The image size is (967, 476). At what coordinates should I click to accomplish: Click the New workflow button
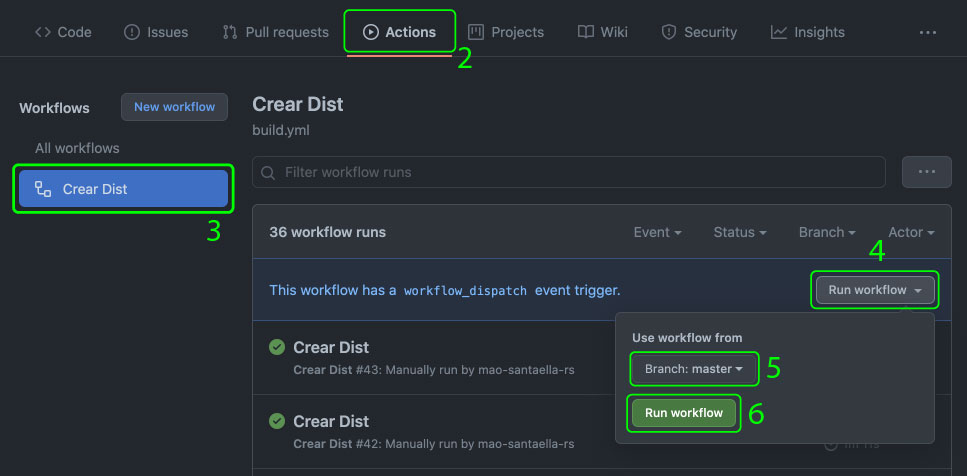175,107
